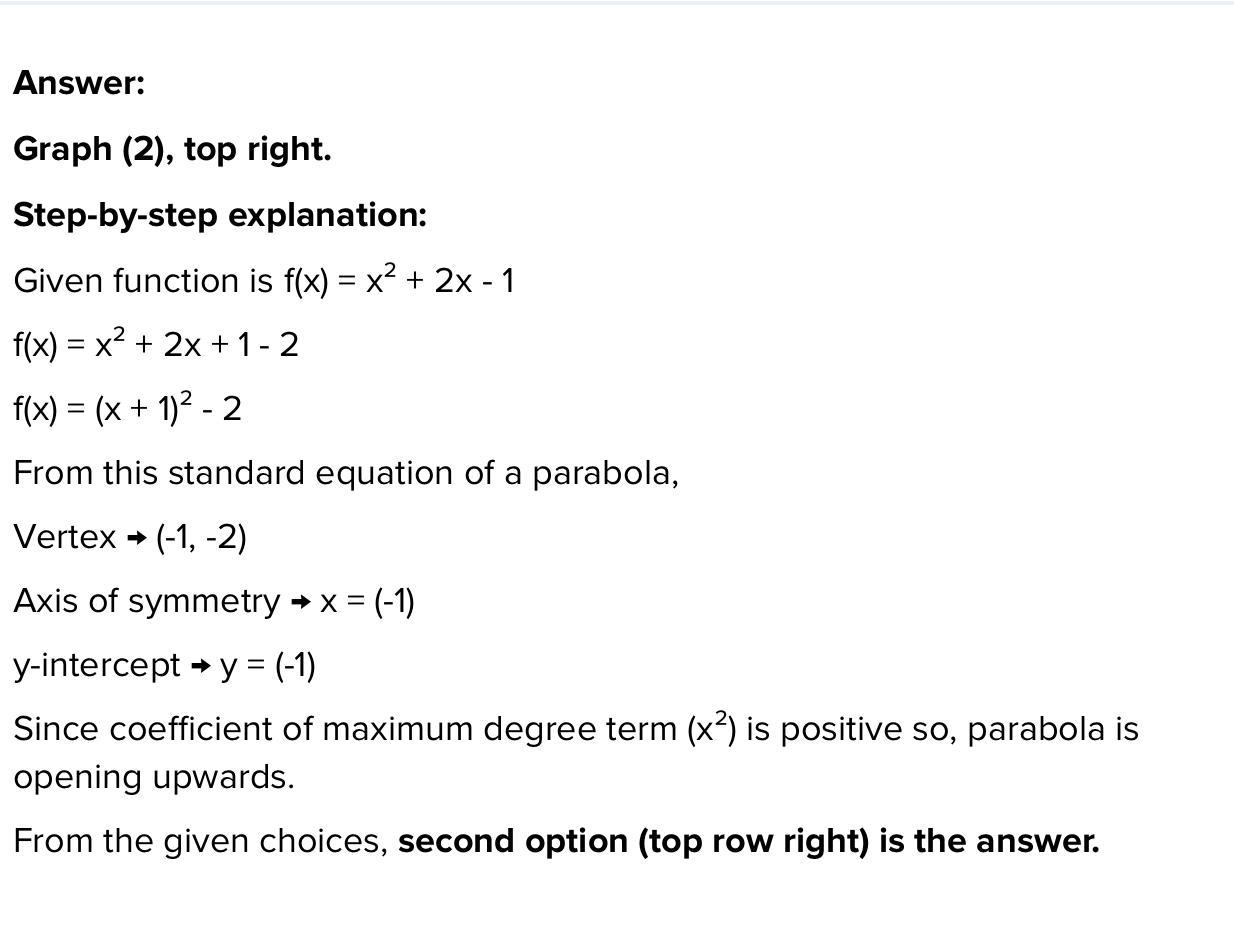Click the arrow icon after Vertex
The width and height of the screenshot is (1234, 926).
137,539
